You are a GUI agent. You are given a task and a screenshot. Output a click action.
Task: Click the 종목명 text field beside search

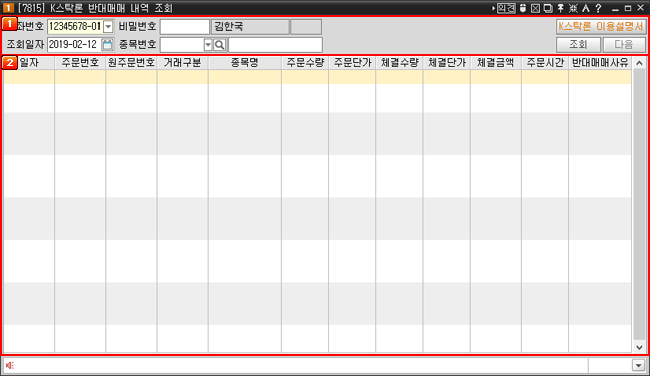[275, 45]
